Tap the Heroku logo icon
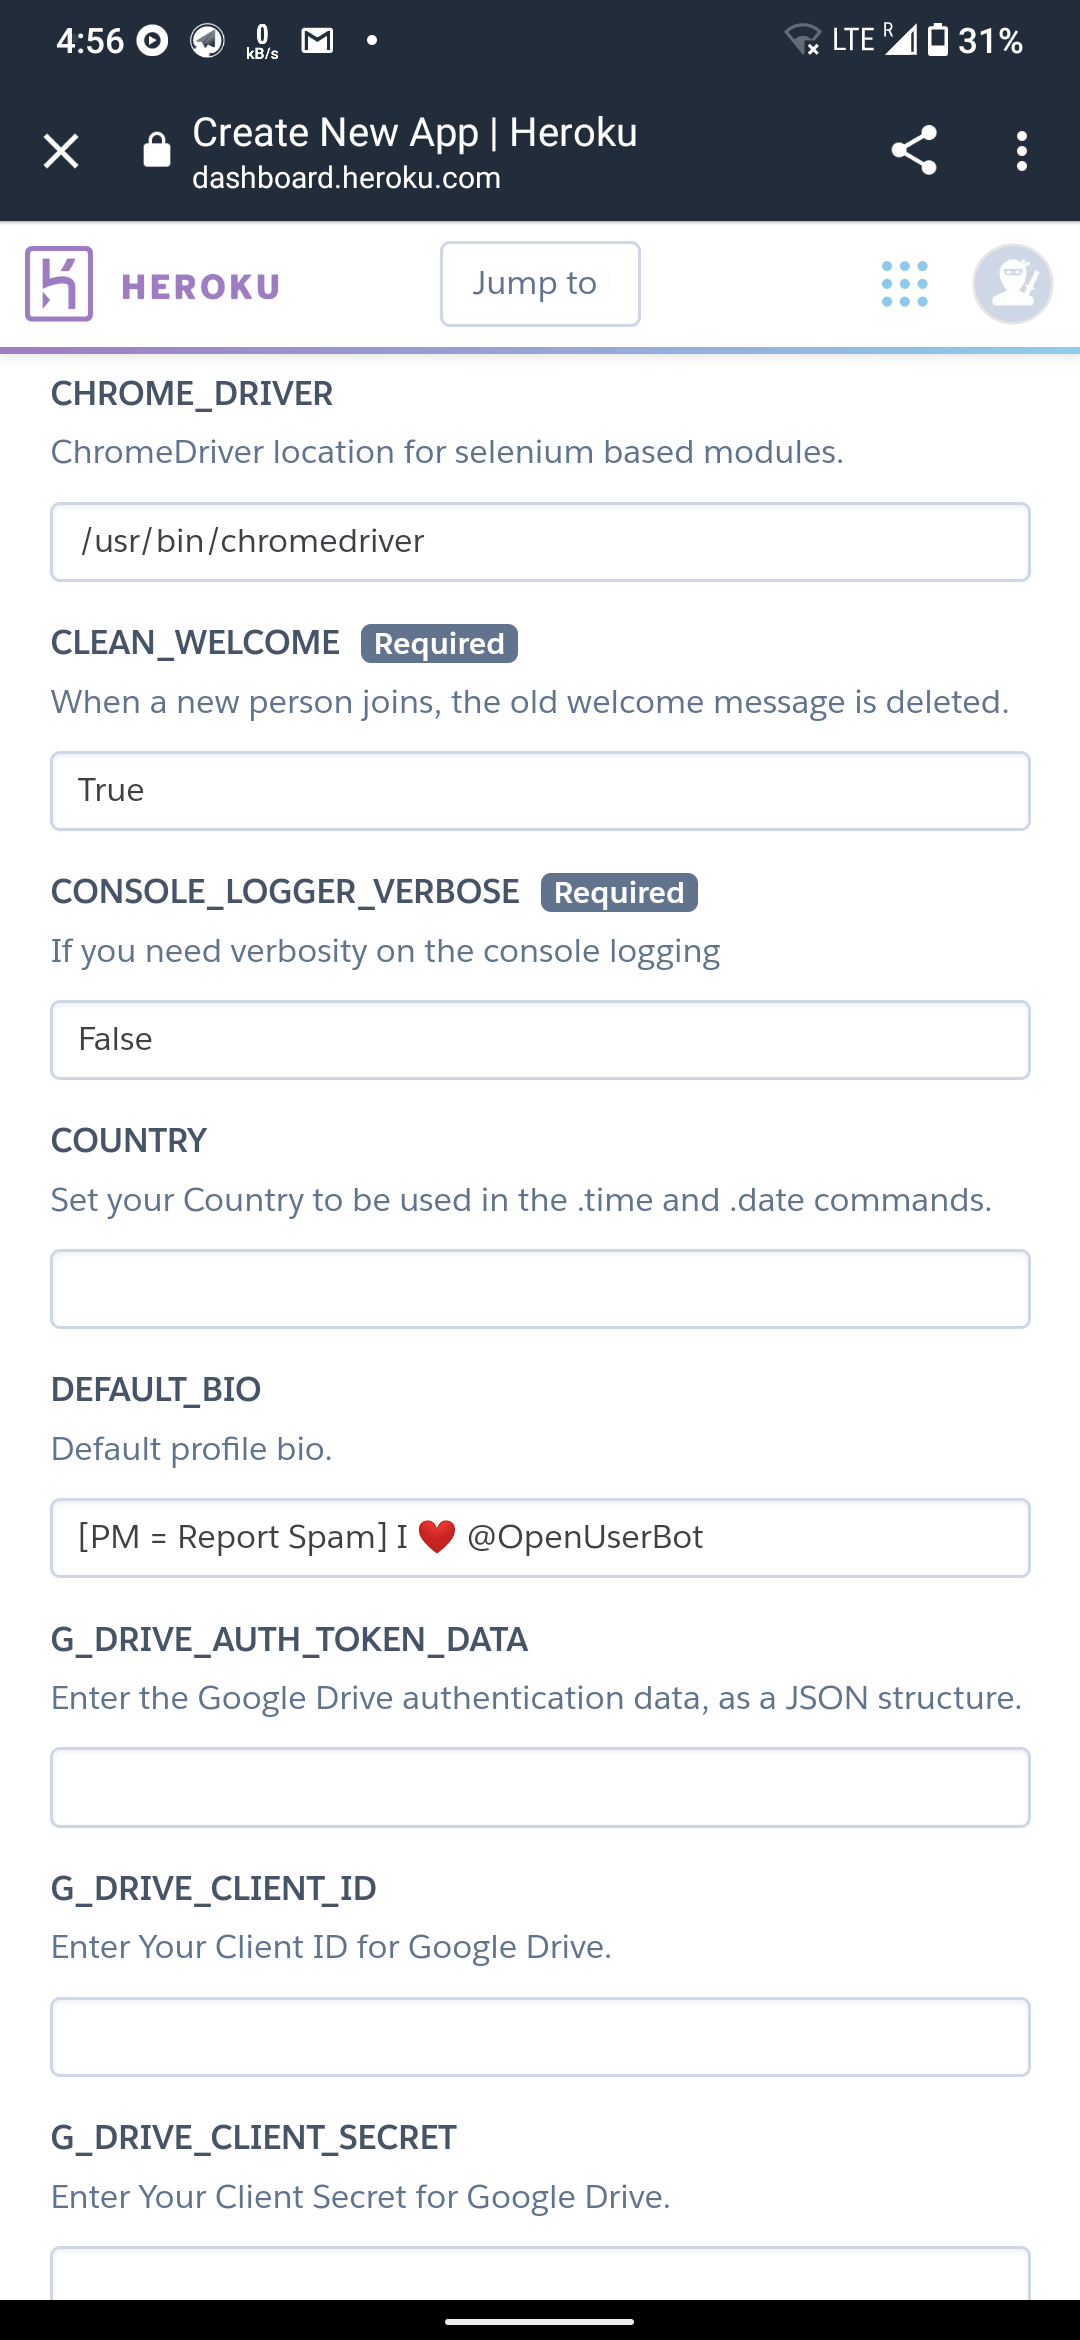The height and width of the screenshot is (2340, 1080). pyautogui.click(x=59, y=284)
